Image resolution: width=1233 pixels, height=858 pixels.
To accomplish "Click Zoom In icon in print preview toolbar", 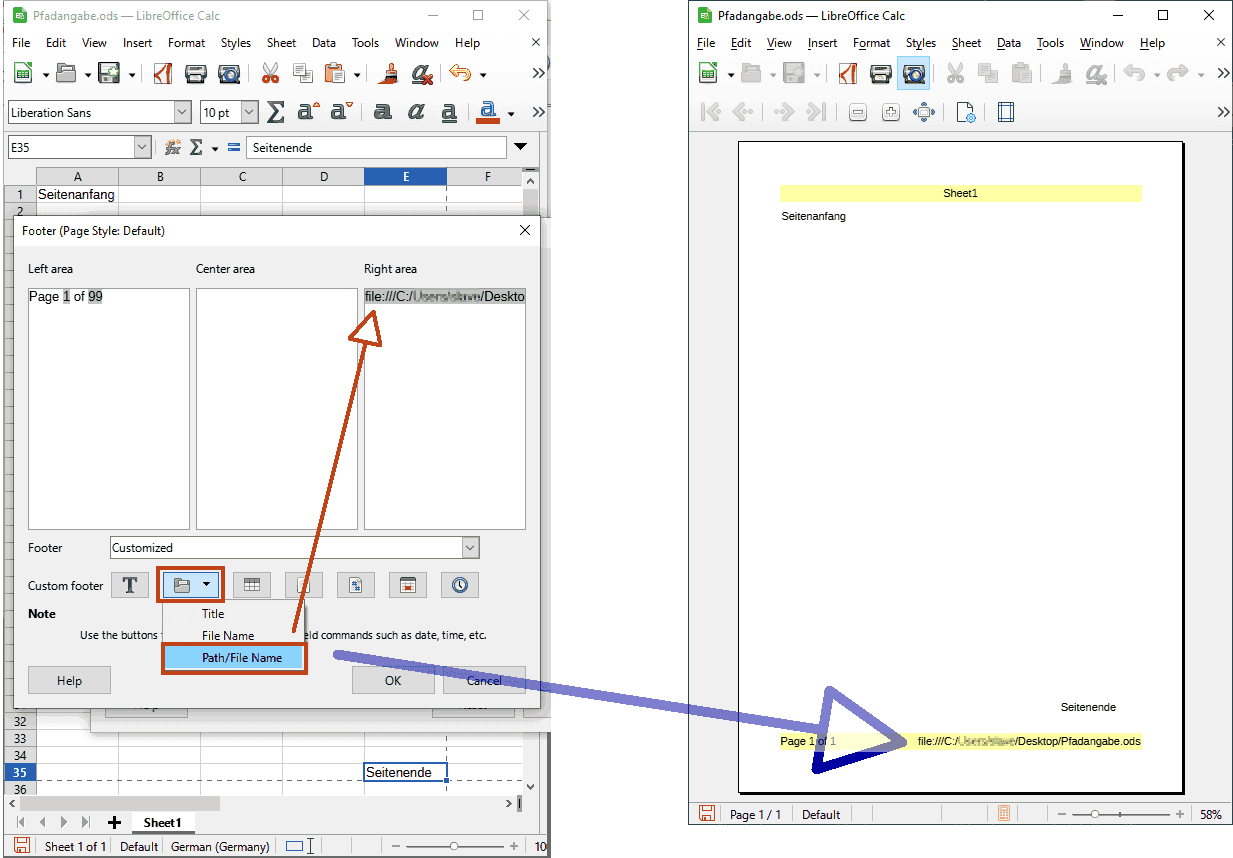I will pos(890,112).
